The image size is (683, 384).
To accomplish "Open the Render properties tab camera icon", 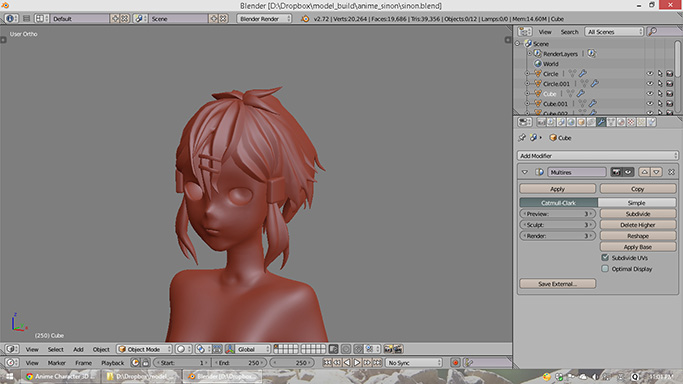I will (x=542, y=122).
